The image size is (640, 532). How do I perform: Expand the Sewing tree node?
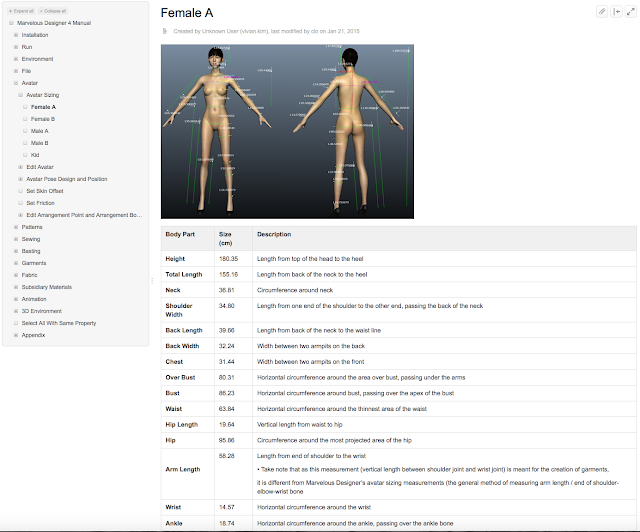pyautogui.click(x=16, y=239)
